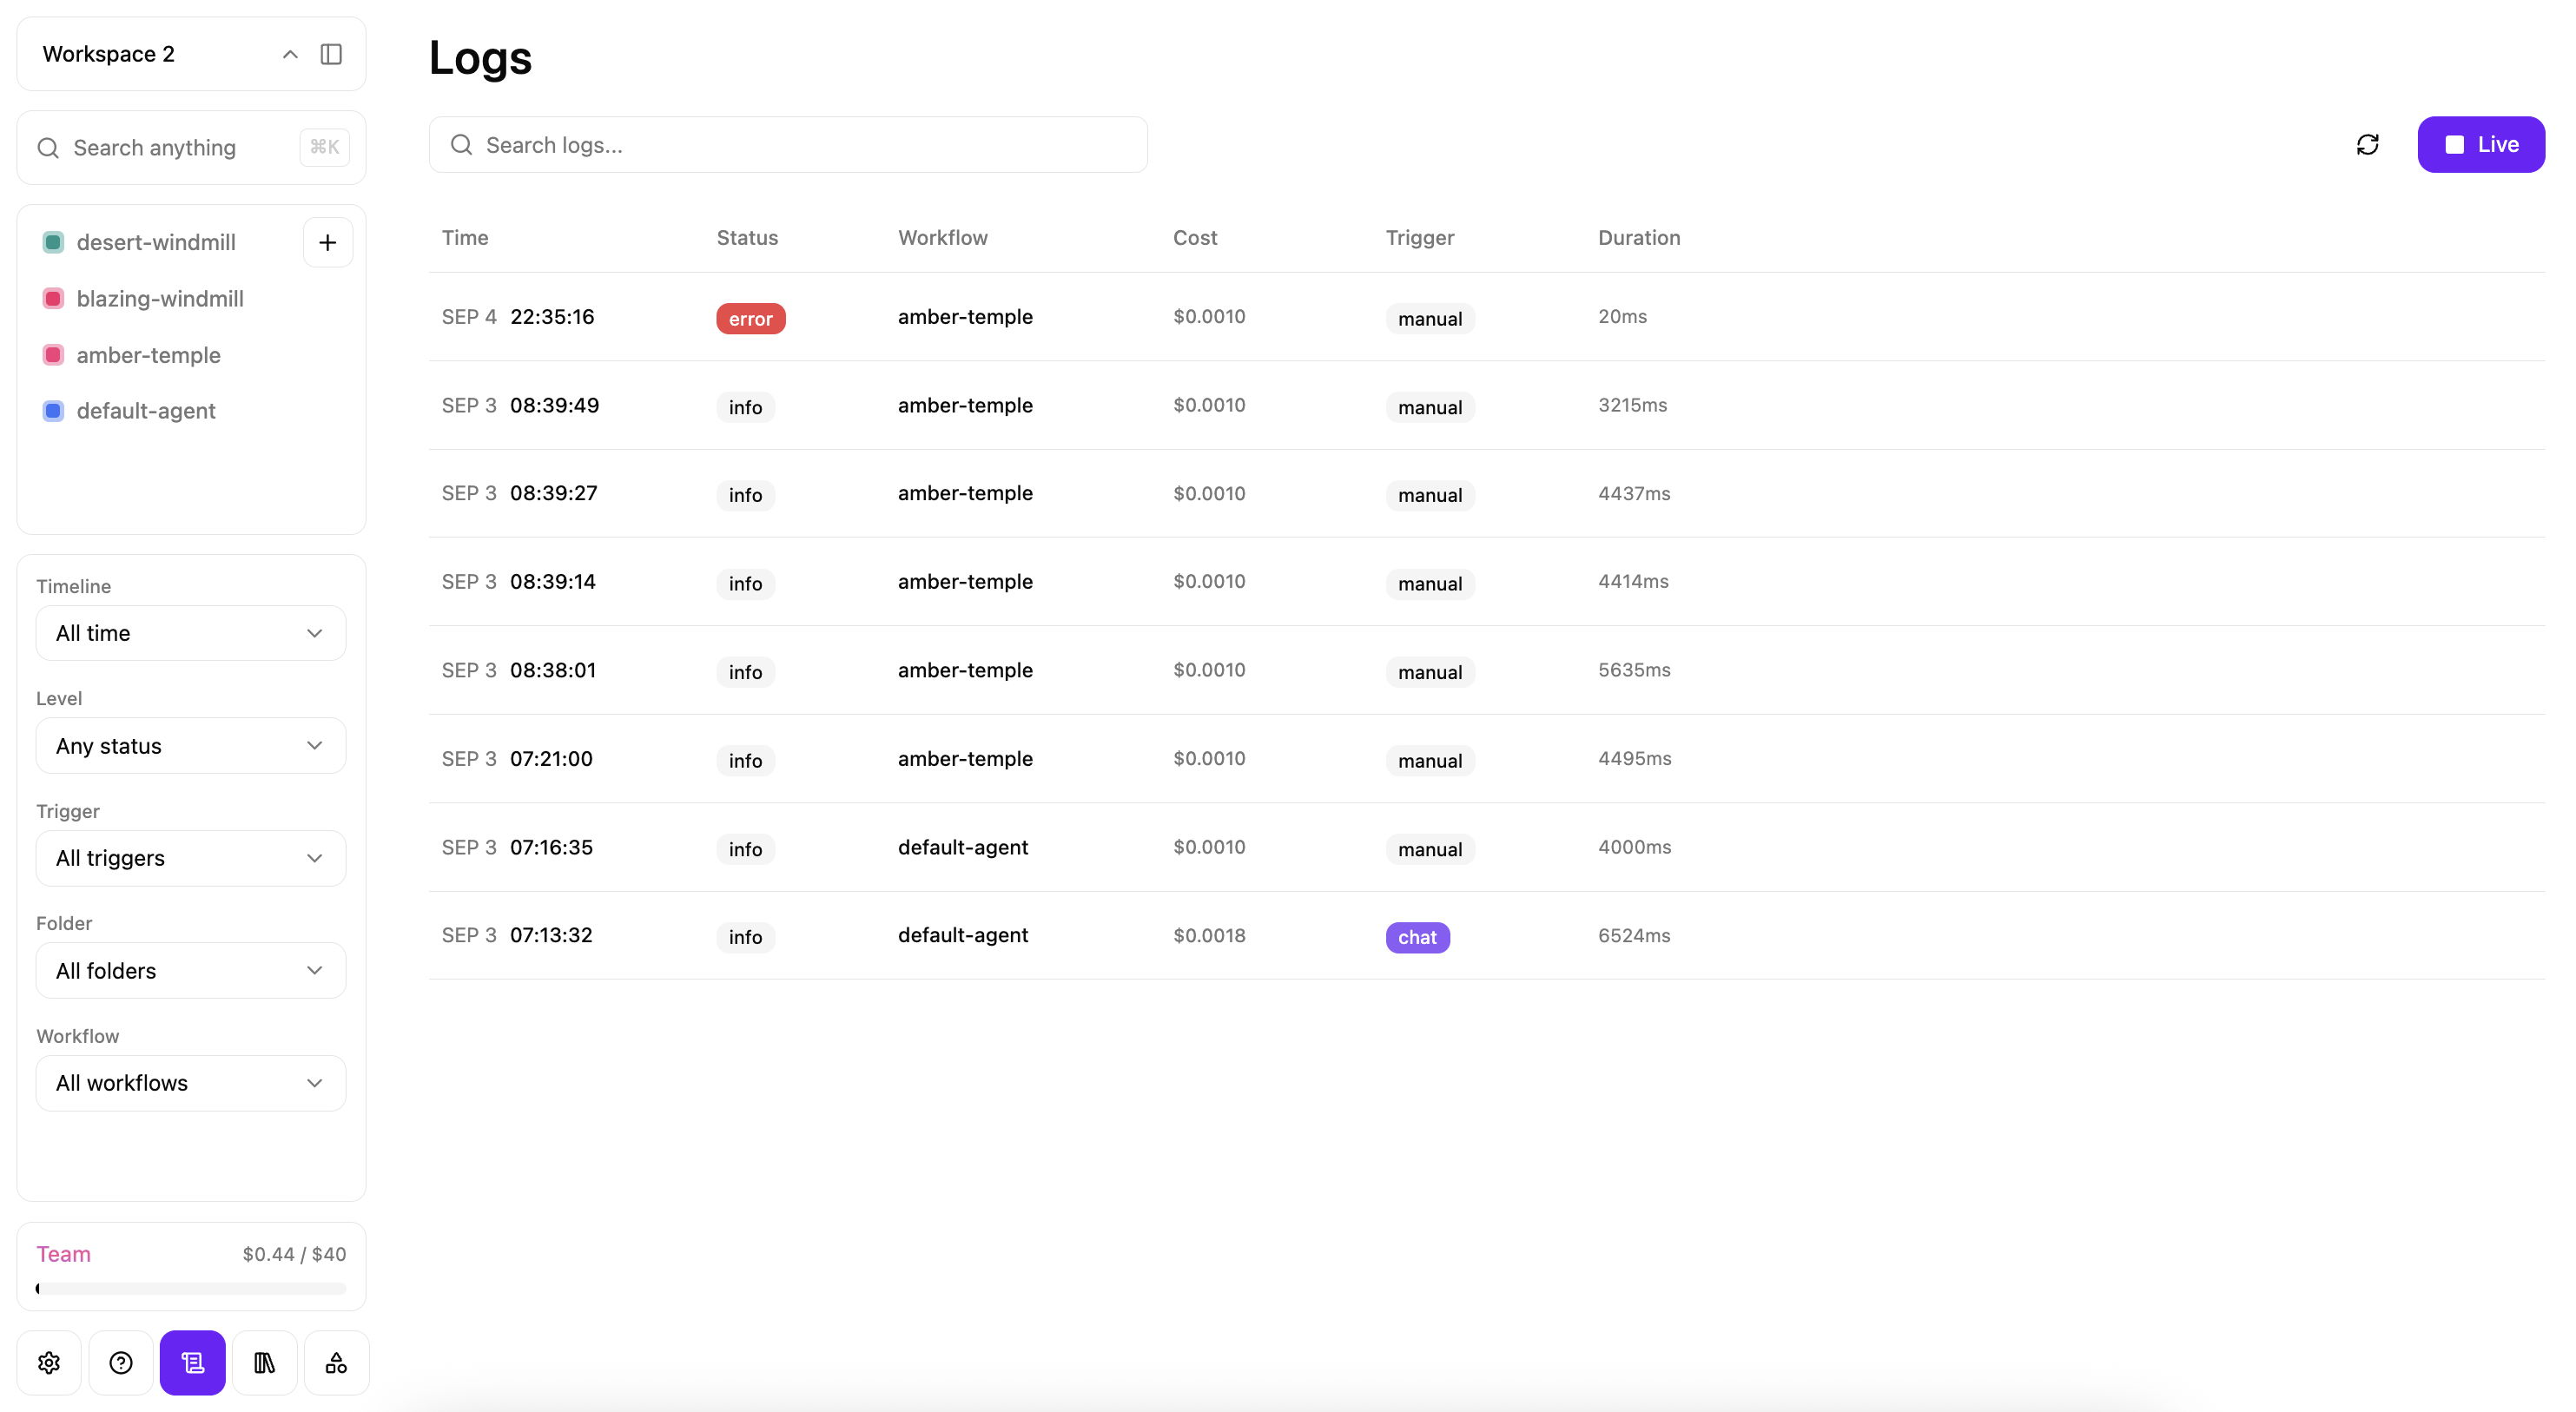Viewport: 2576px width, 1412px height.
Task: Select amber-temple in the agent list
Action: pos(149,355)
